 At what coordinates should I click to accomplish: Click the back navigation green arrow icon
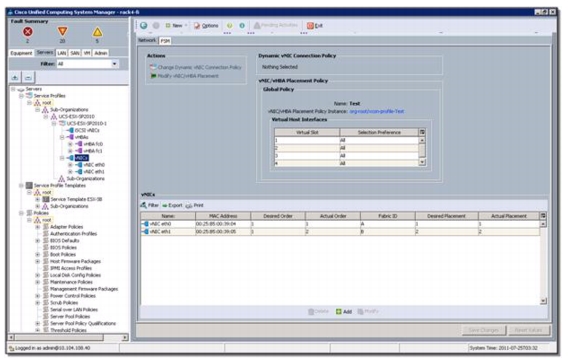(144, 25)
